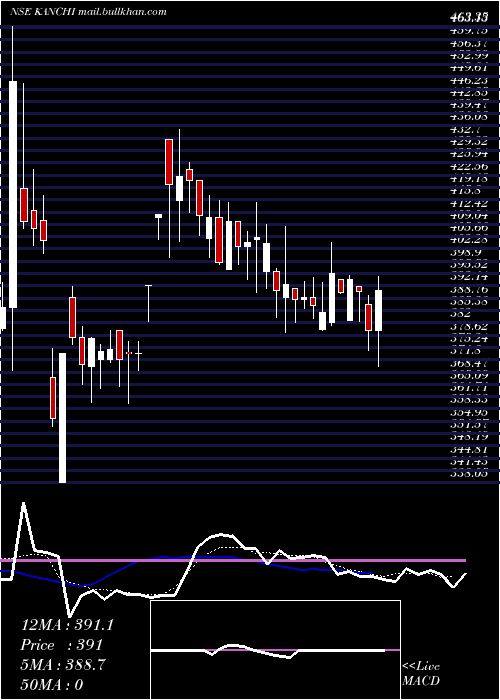Click the top price value 463.35
The width and height of the screenshot is (500, 700).
[x=469, y=18]
